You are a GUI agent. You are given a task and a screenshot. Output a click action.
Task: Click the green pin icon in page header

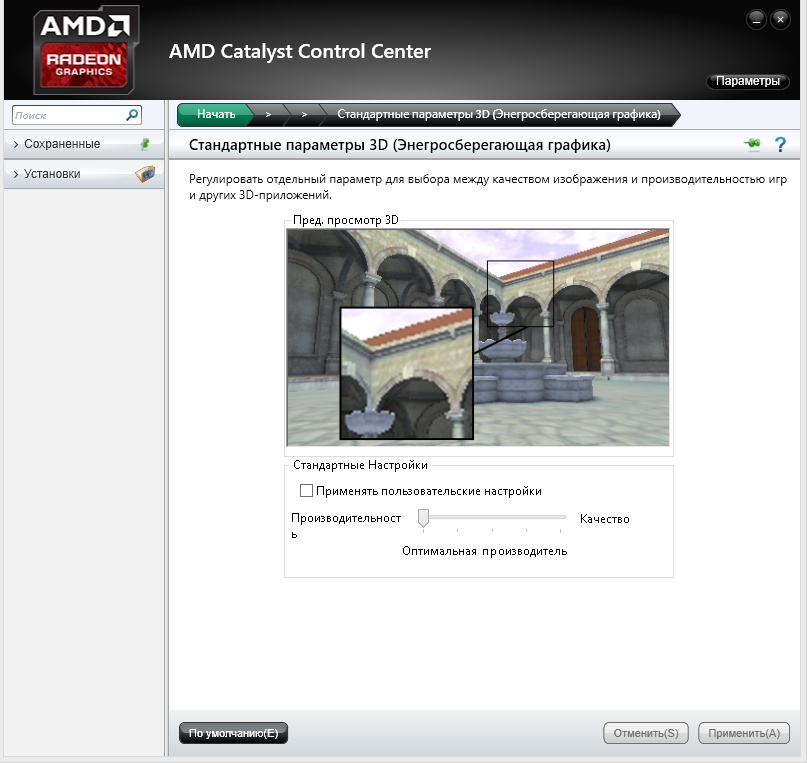(752, 144)
